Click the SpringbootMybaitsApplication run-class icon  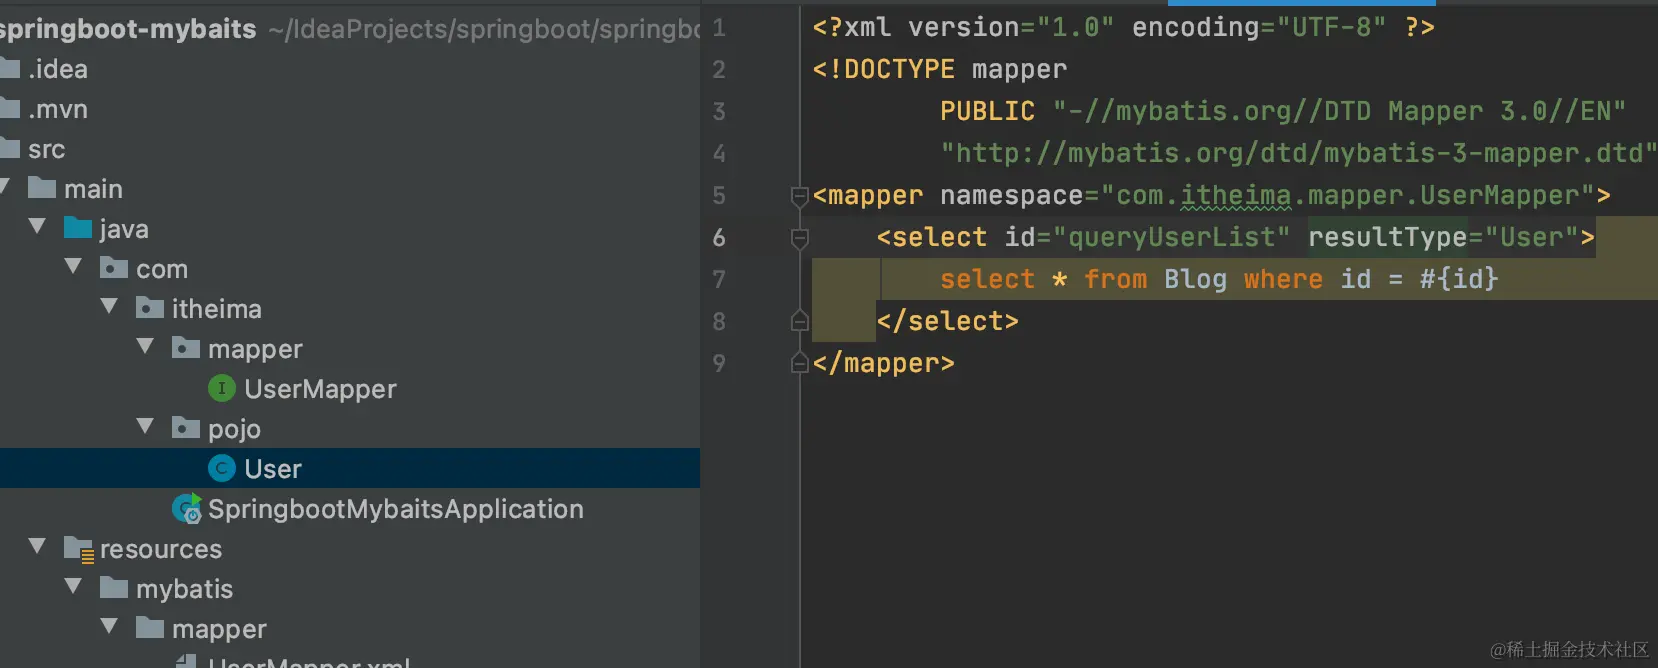(186, 509)
